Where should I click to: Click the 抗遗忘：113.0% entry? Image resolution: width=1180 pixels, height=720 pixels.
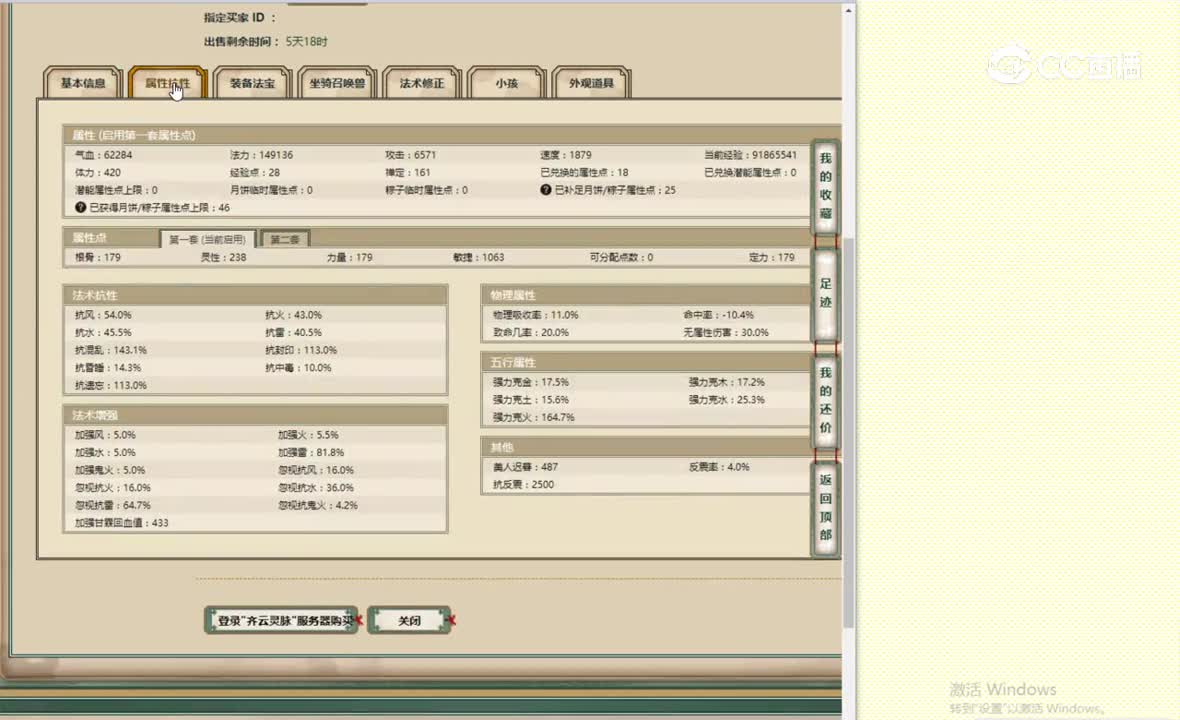[111, 385]
